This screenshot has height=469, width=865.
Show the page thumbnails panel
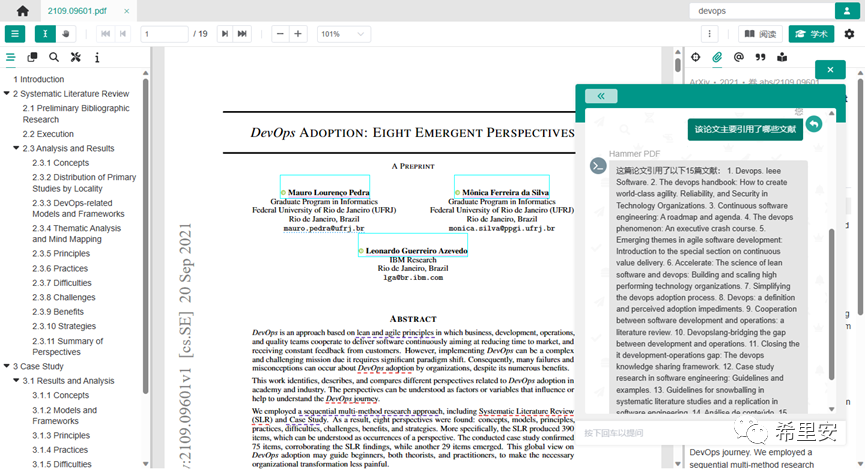click(32, 57)
